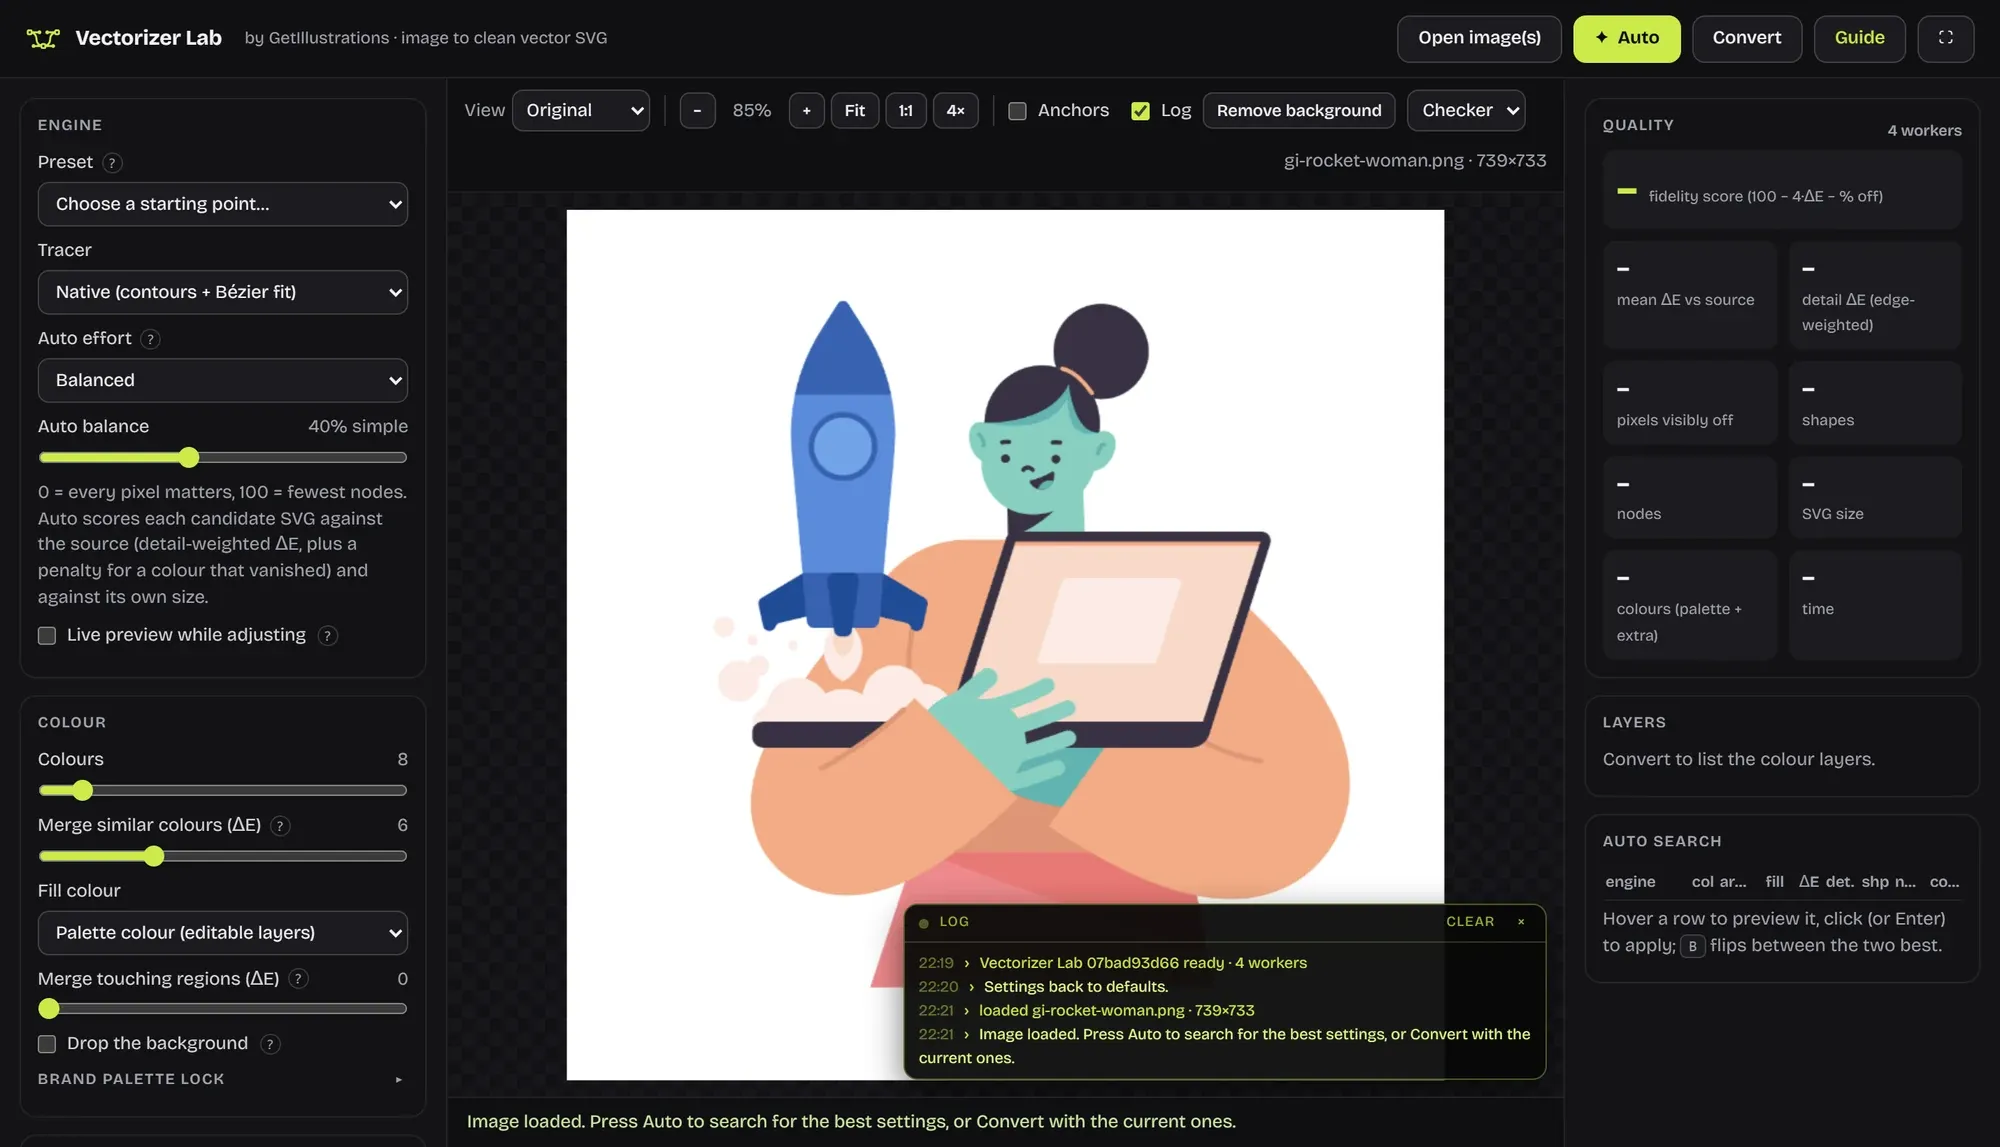Check Drop the background option
Image resolution: width=2000 pixels, height=1147 pixels.
click(47, 1044)
